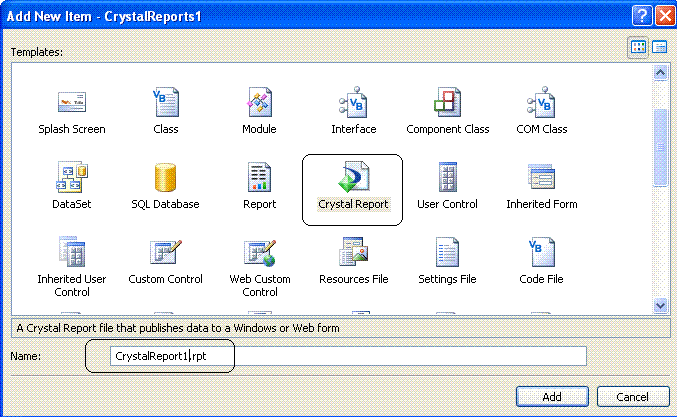Choose the Module template icon

click(259, 102)
